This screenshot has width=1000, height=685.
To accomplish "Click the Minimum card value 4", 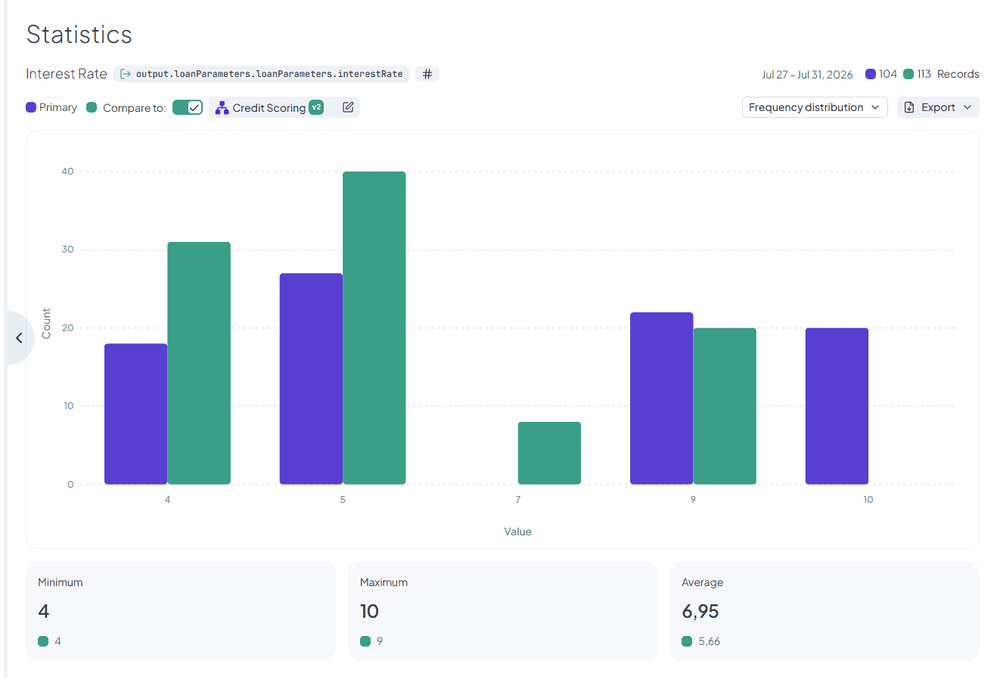I will tap(43, 612).
